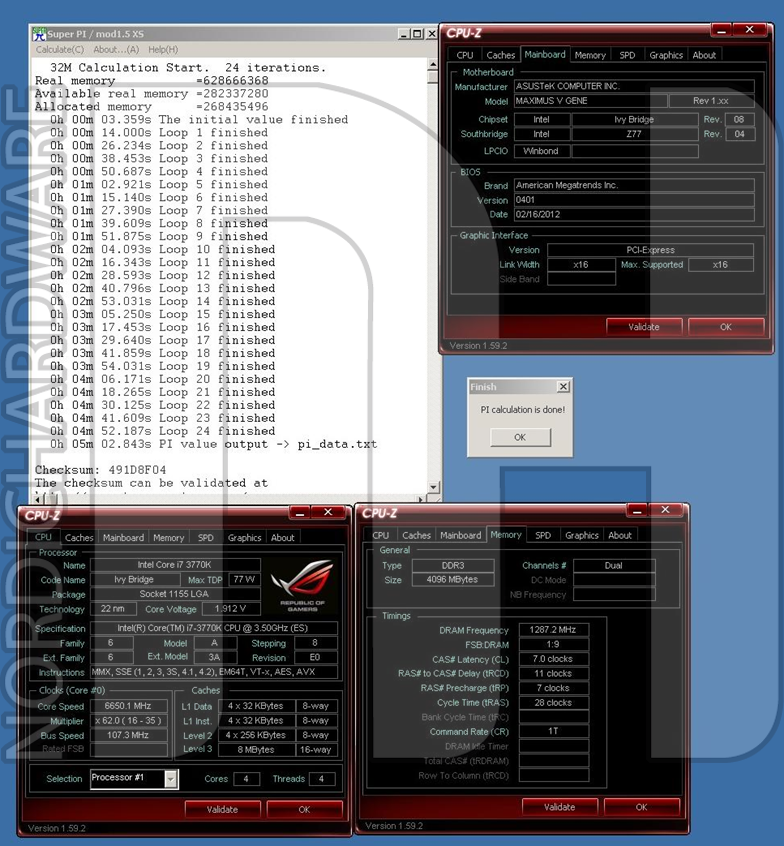This screenshot has width=784, height=846.
Task: Close the CPU-Z window showing Processor info
Action: pos(327,513)
